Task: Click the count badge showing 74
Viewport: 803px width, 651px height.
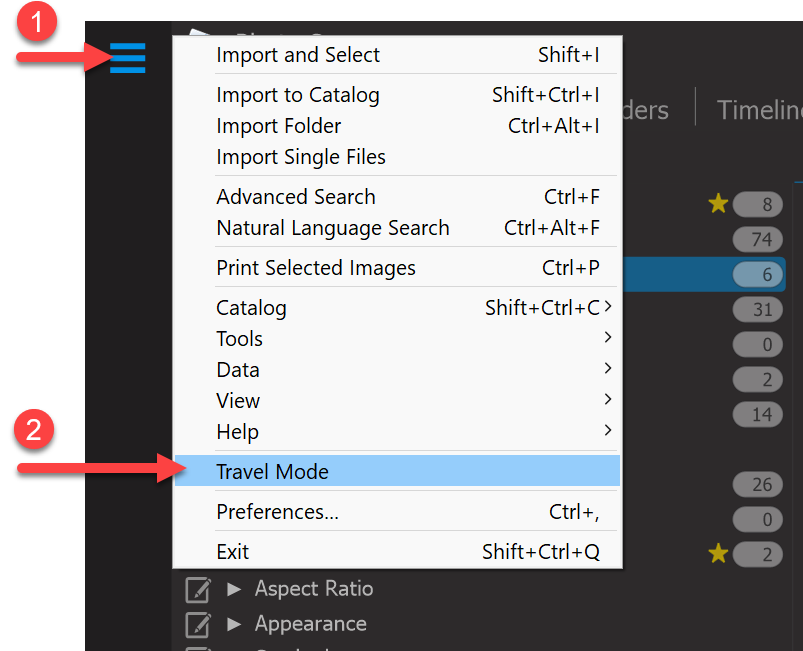Action: 757,239
